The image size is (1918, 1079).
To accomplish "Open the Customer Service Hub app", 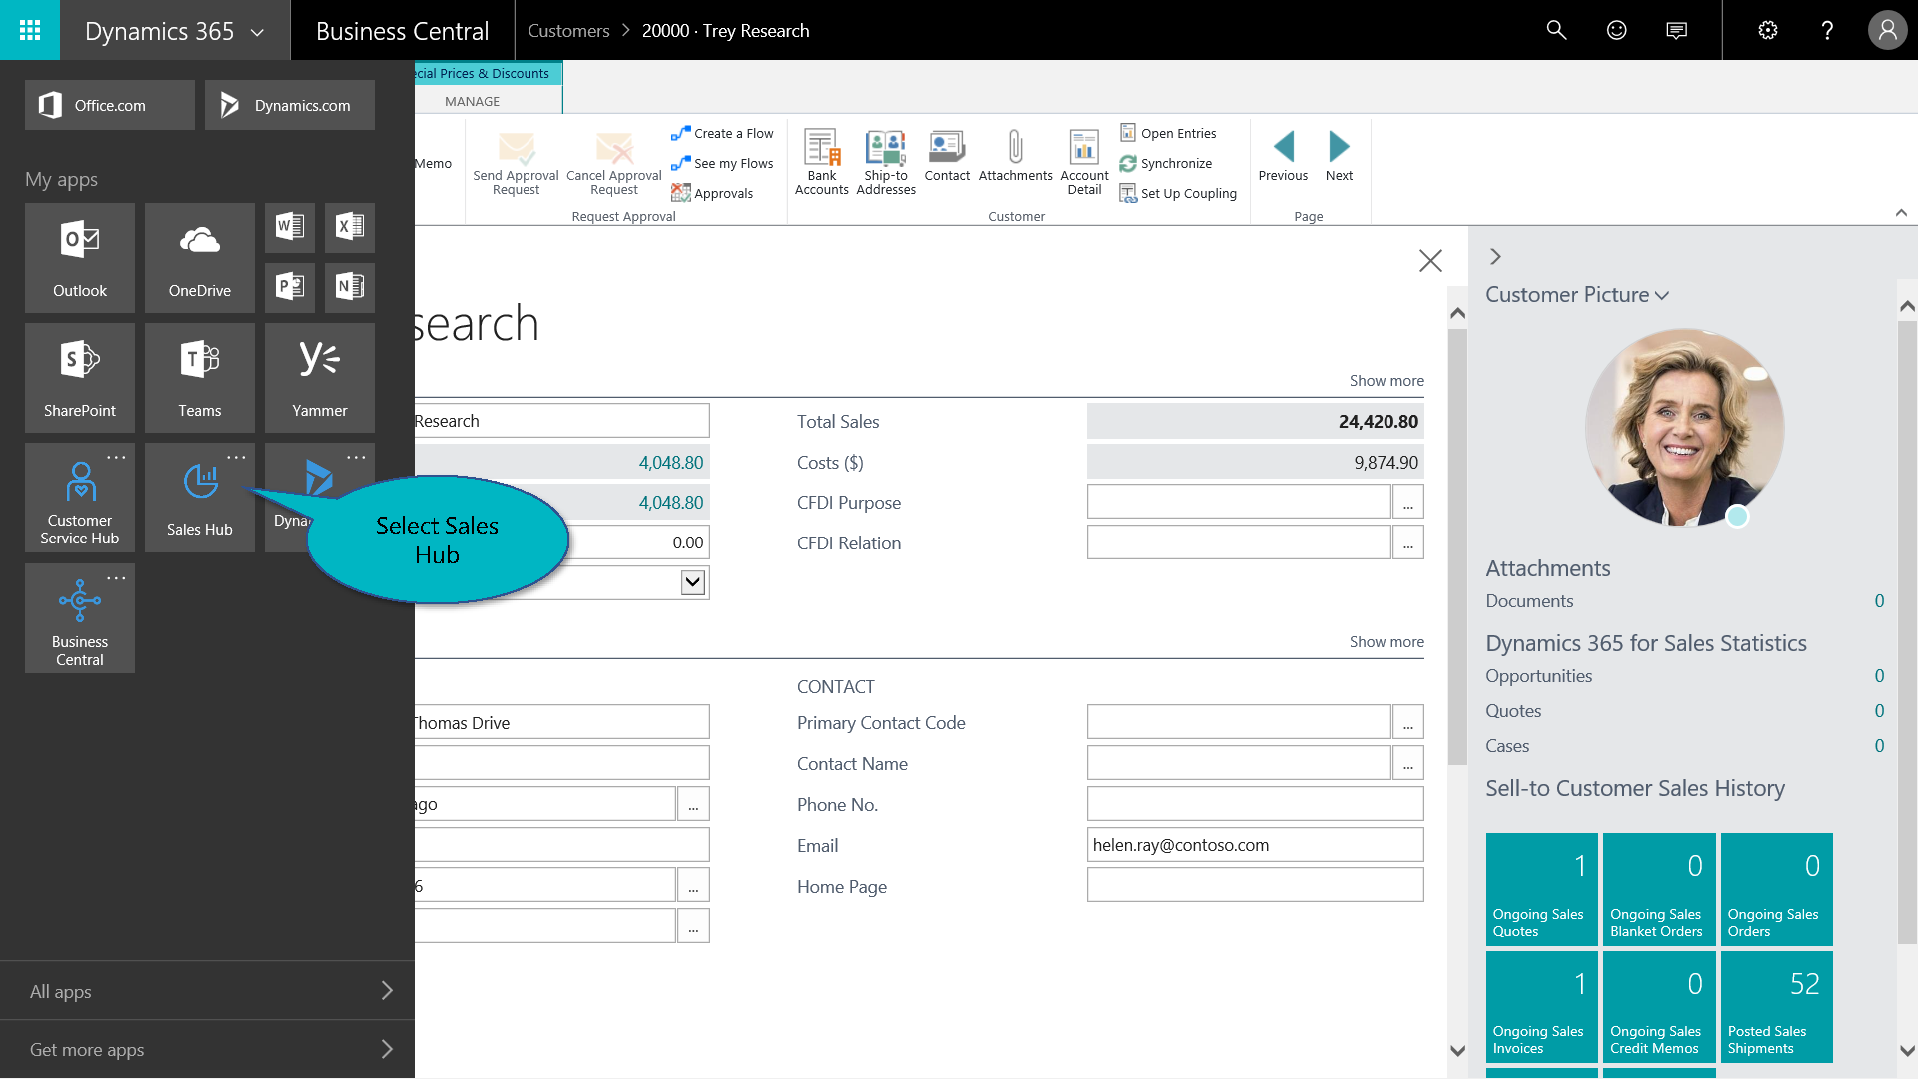I will click(80, 497).
